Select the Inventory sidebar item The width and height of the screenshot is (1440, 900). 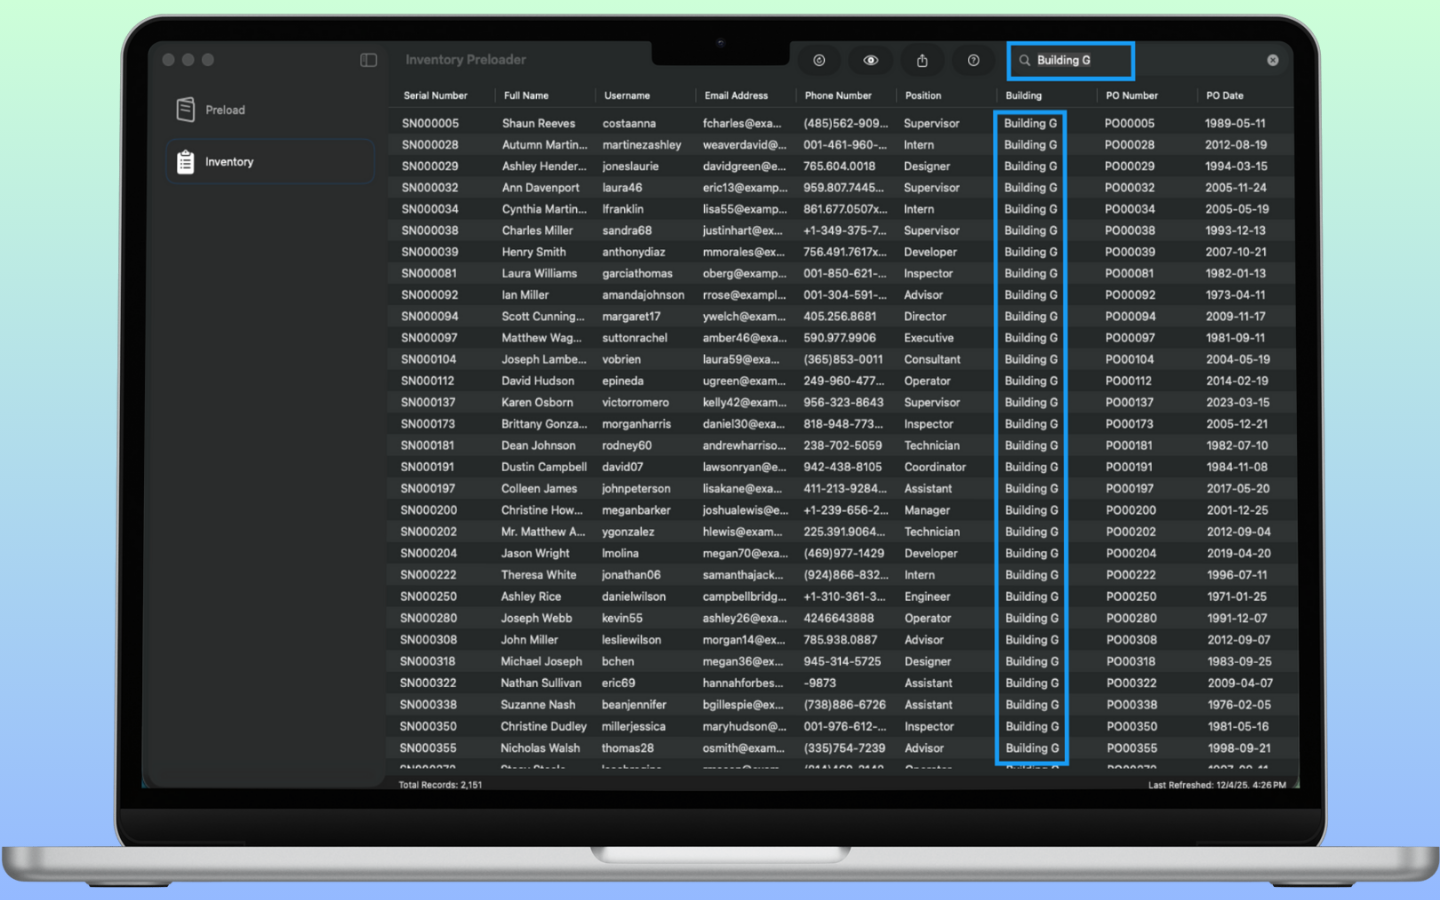pos(229,162)
